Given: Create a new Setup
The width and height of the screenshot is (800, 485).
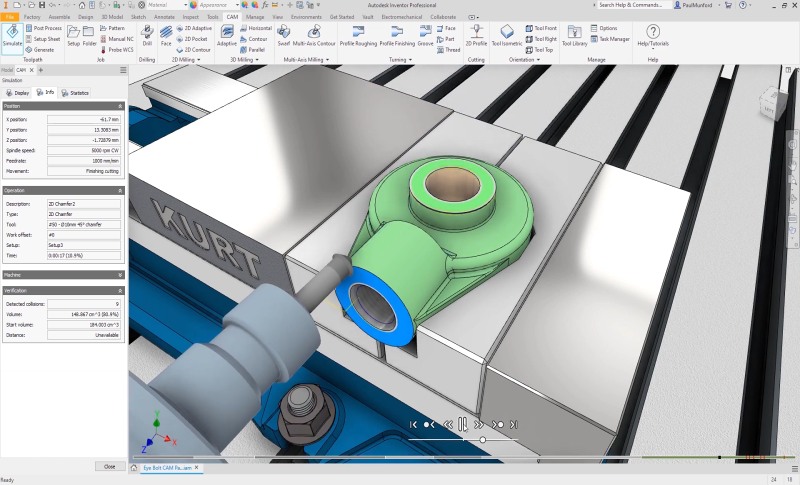Looking at the screenshot, I should tap(73, 36).
